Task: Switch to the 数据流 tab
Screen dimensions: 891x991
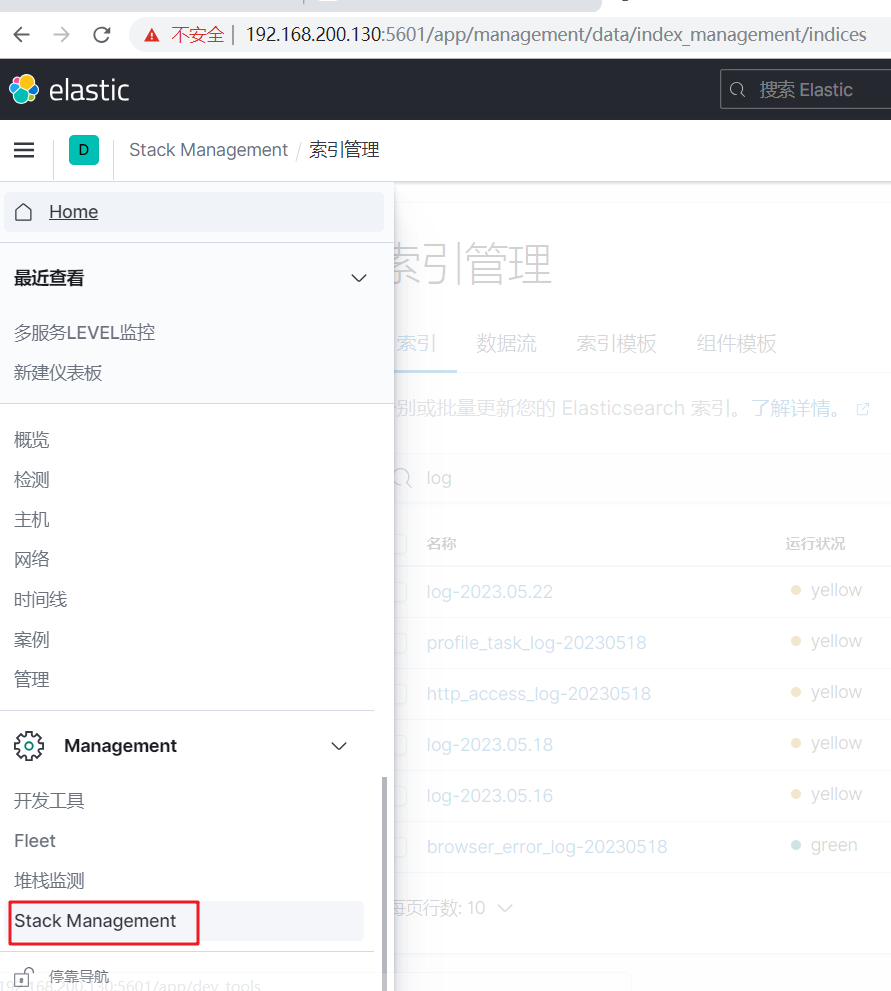Action: [506, 344]
